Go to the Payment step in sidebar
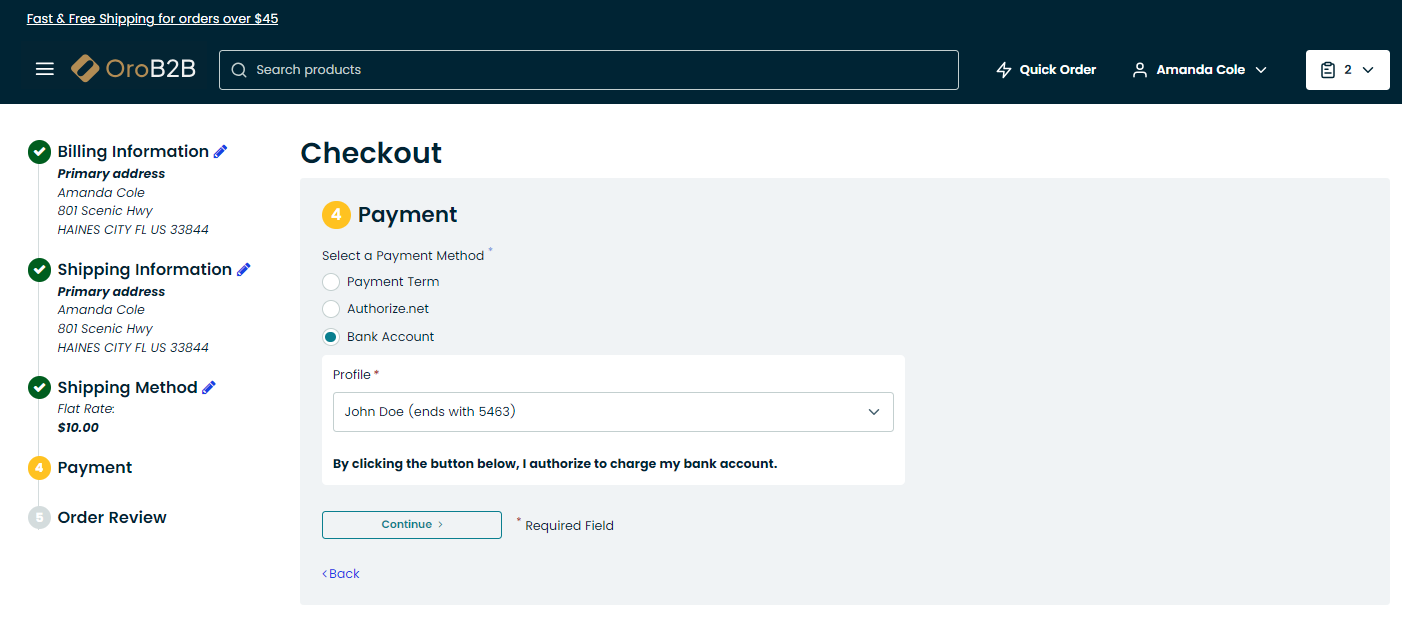Screen dimensions: 1402x620 click(x=95, y=468)
